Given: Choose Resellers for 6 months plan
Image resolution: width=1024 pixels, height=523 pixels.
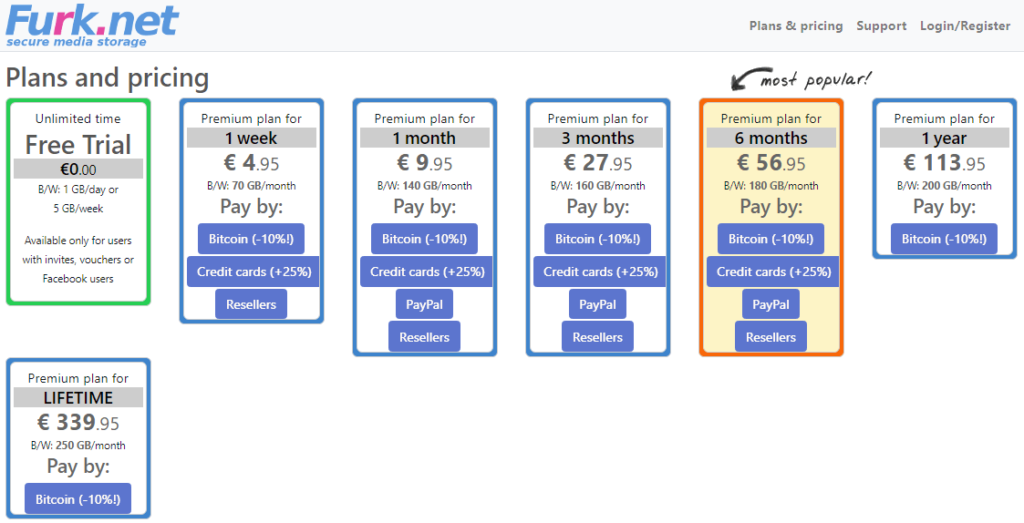Looking at the screenshot, I should (x=771, y=337).
